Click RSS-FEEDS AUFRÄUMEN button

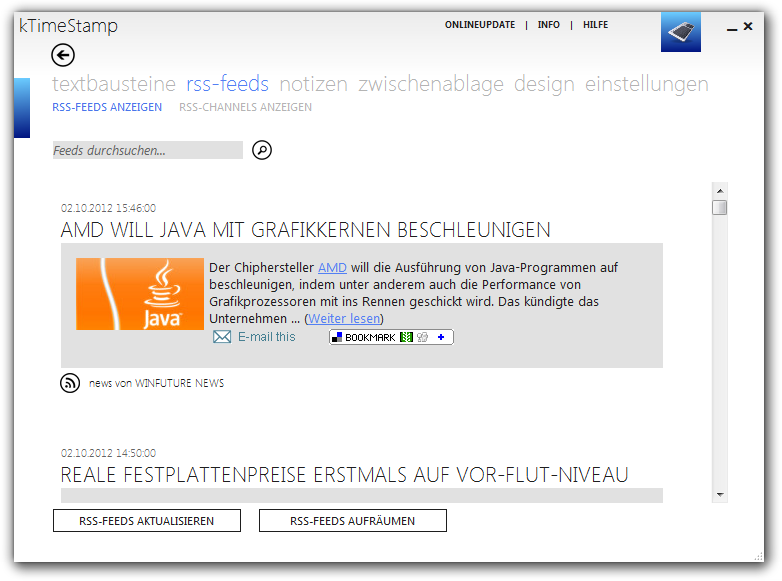point(353,521)
